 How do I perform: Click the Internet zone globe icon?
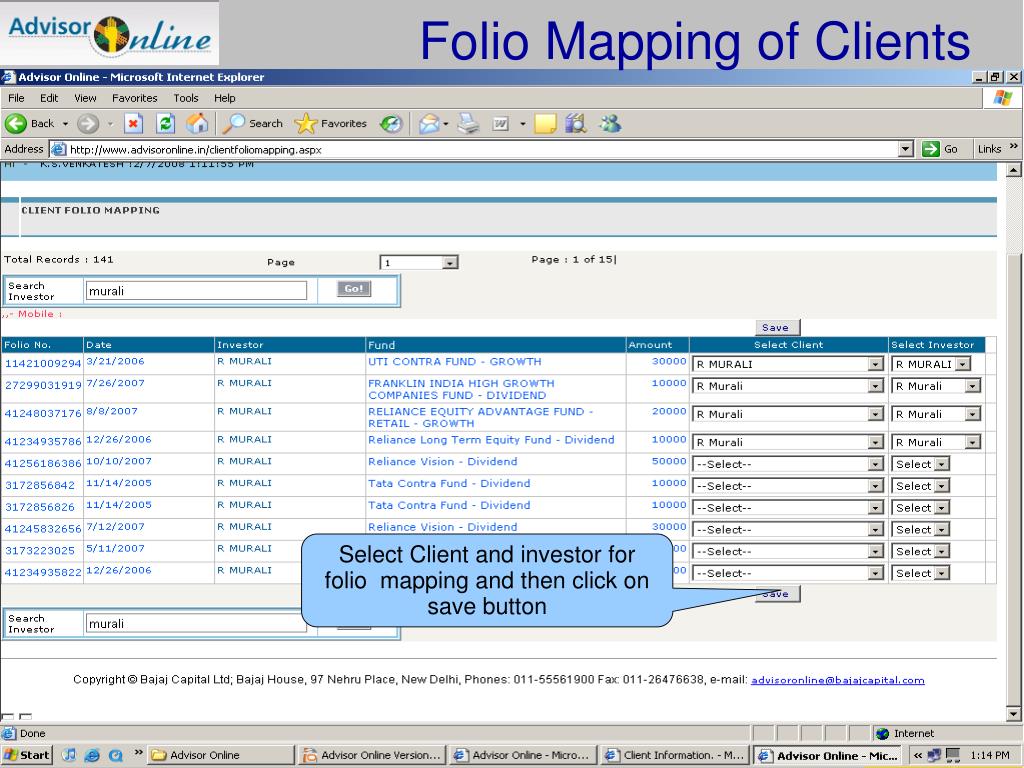pyautogui.click(x=882, y=733)
